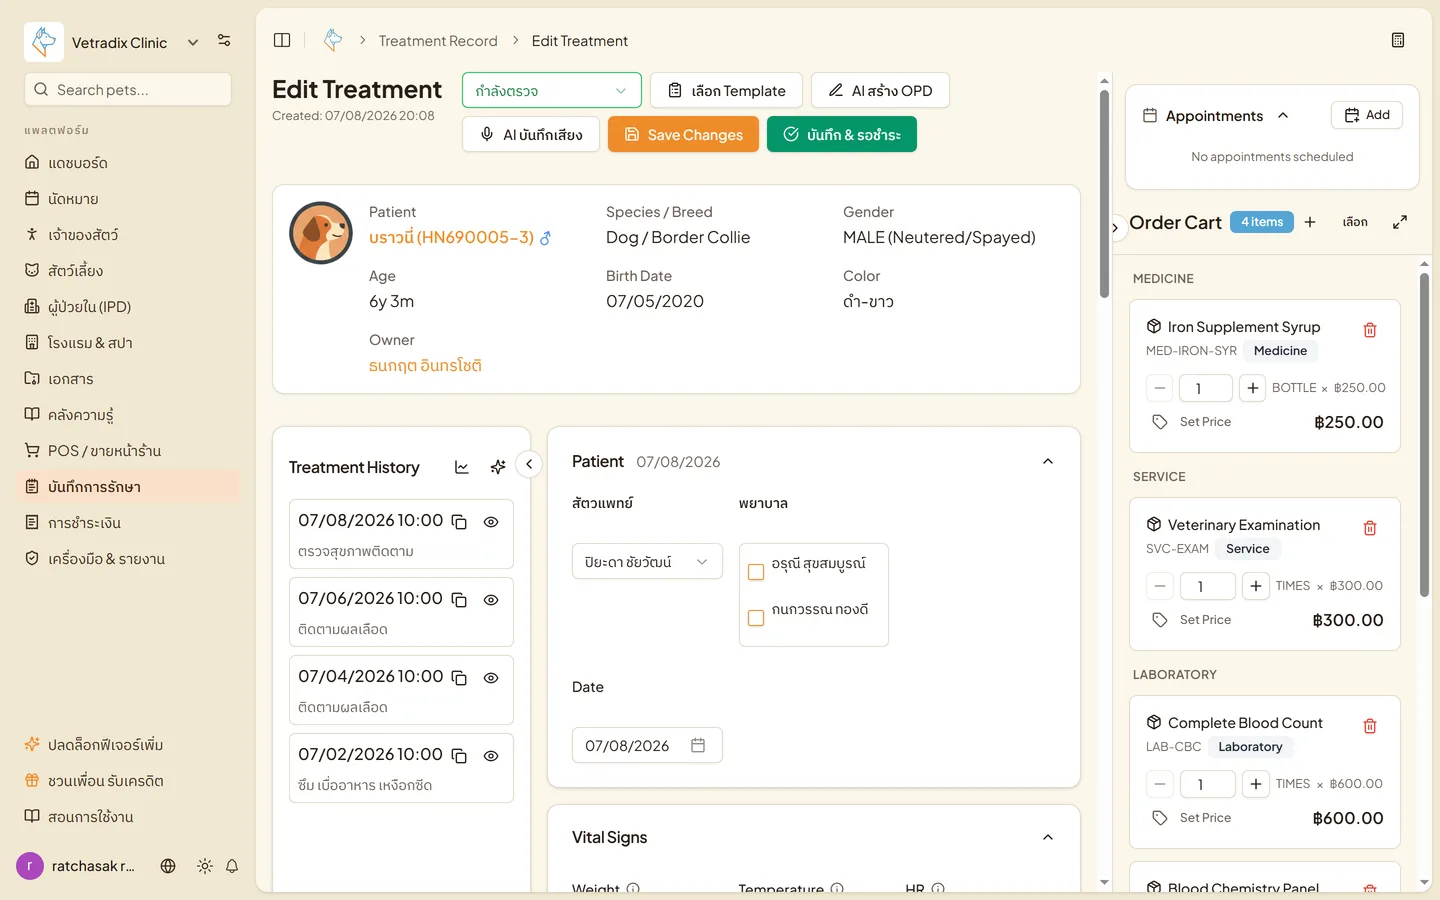
Task: Click the Temperature info icon
Action: (837, 888)
